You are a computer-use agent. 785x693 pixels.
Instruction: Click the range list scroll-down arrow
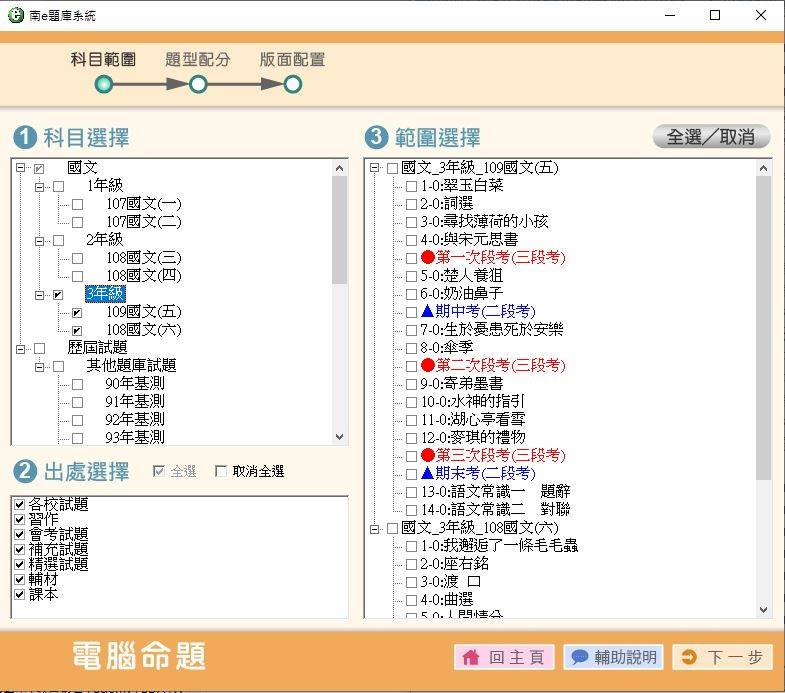(763, 609)
